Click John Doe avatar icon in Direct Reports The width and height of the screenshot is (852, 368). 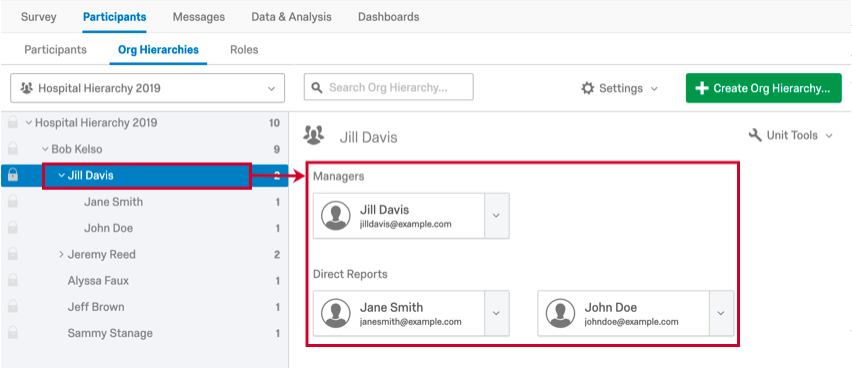click(560, 313)
